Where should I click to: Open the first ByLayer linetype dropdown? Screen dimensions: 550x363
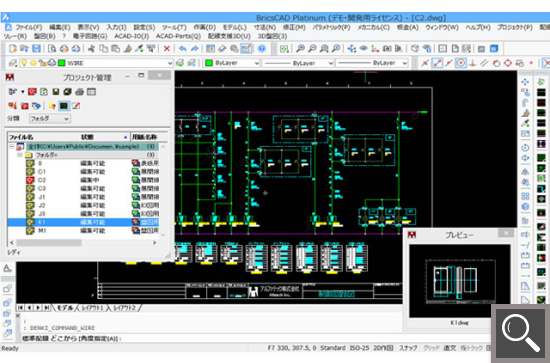tap(330, 63)
